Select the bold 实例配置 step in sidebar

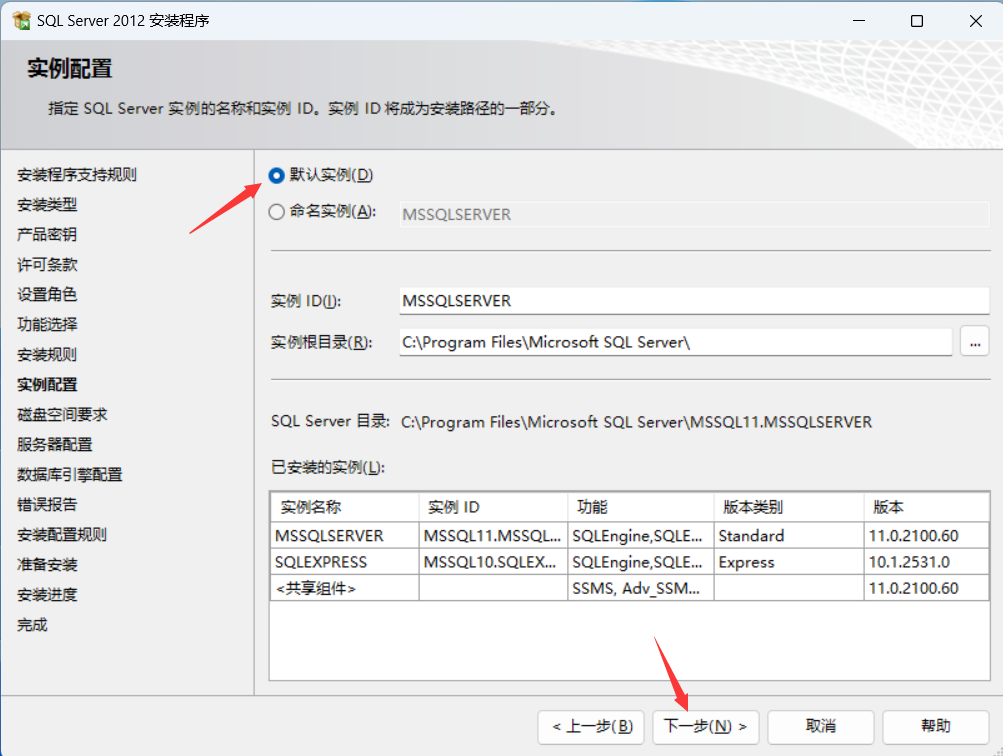[47, 384]
